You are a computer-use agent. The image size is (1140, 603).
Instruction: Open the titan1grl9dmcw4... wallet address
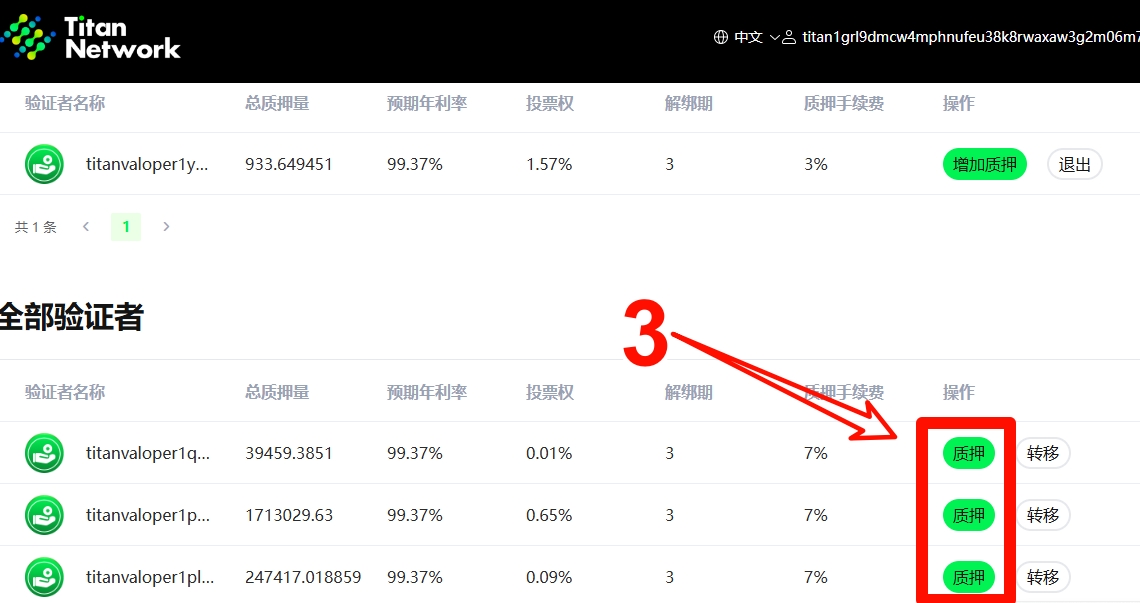pyautogui.click(x=971, y=37)
